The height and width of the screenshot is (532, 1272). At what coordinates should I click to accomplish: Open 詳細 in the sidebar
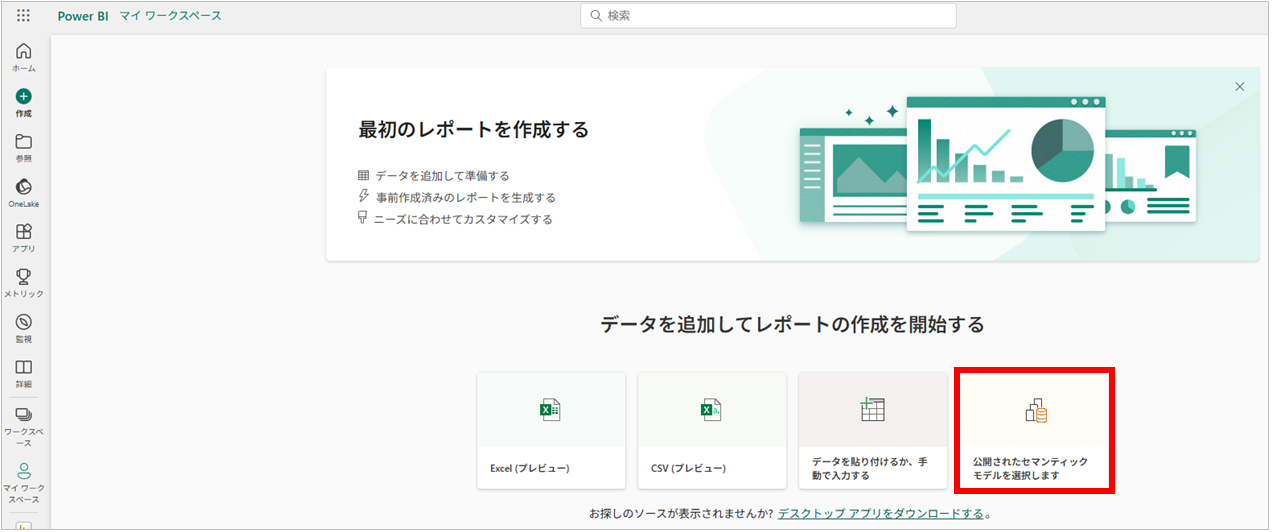click(24, 373)
